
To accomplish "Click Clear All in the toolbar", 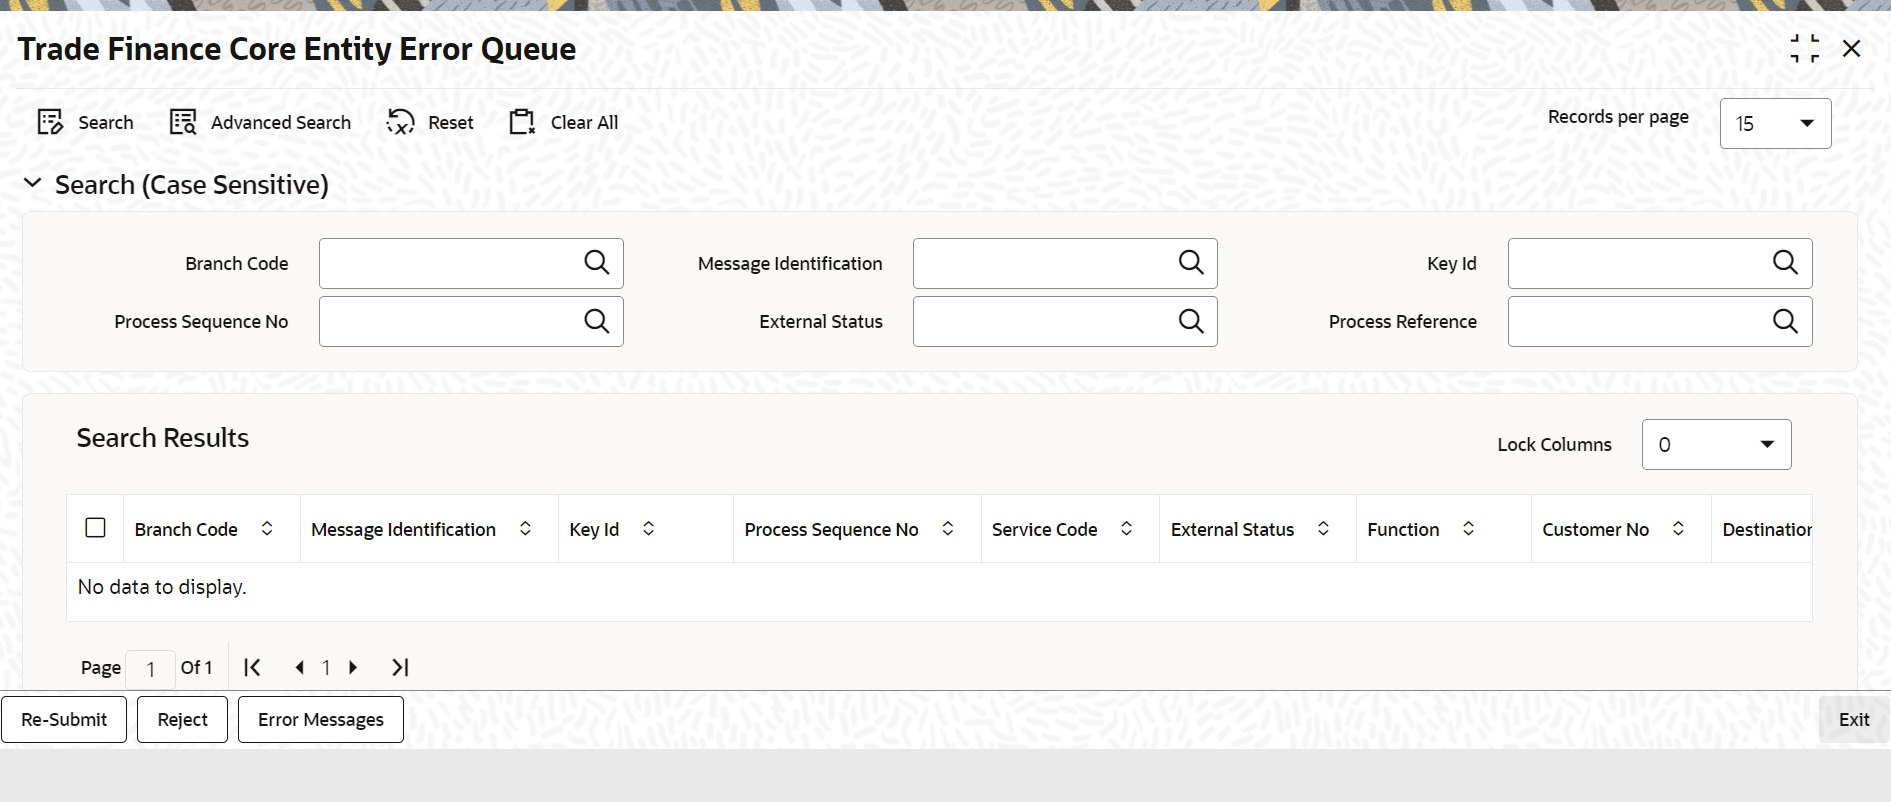I will point(564,122).
